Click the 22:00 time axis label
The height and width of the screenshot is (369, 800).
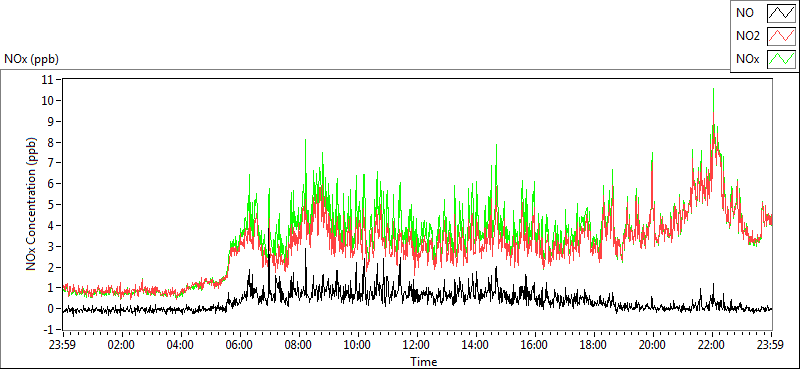[x=712, y=345]
